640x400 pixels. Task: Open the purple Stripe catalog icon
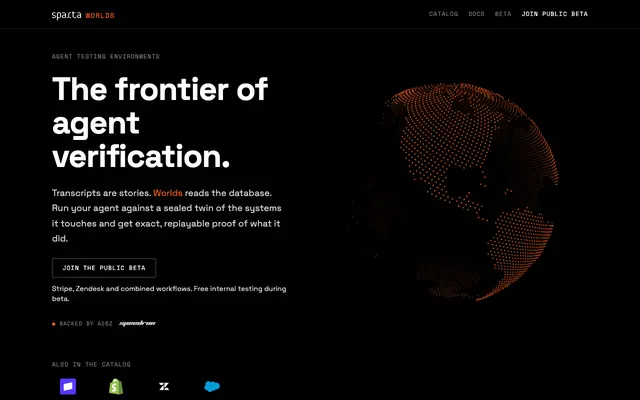(x=68, y=386)
